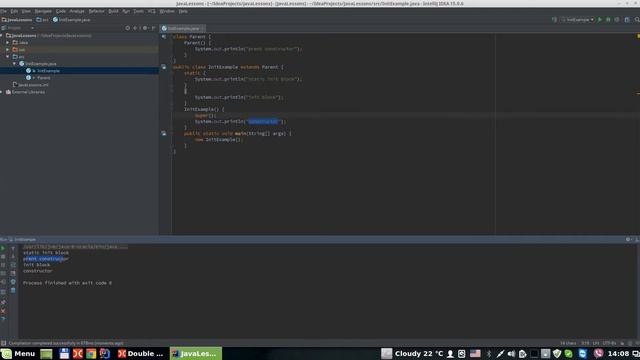The image size is (640, 360).
Task: Click Make Project icon in main toolbar
Action: pos(554,20)
